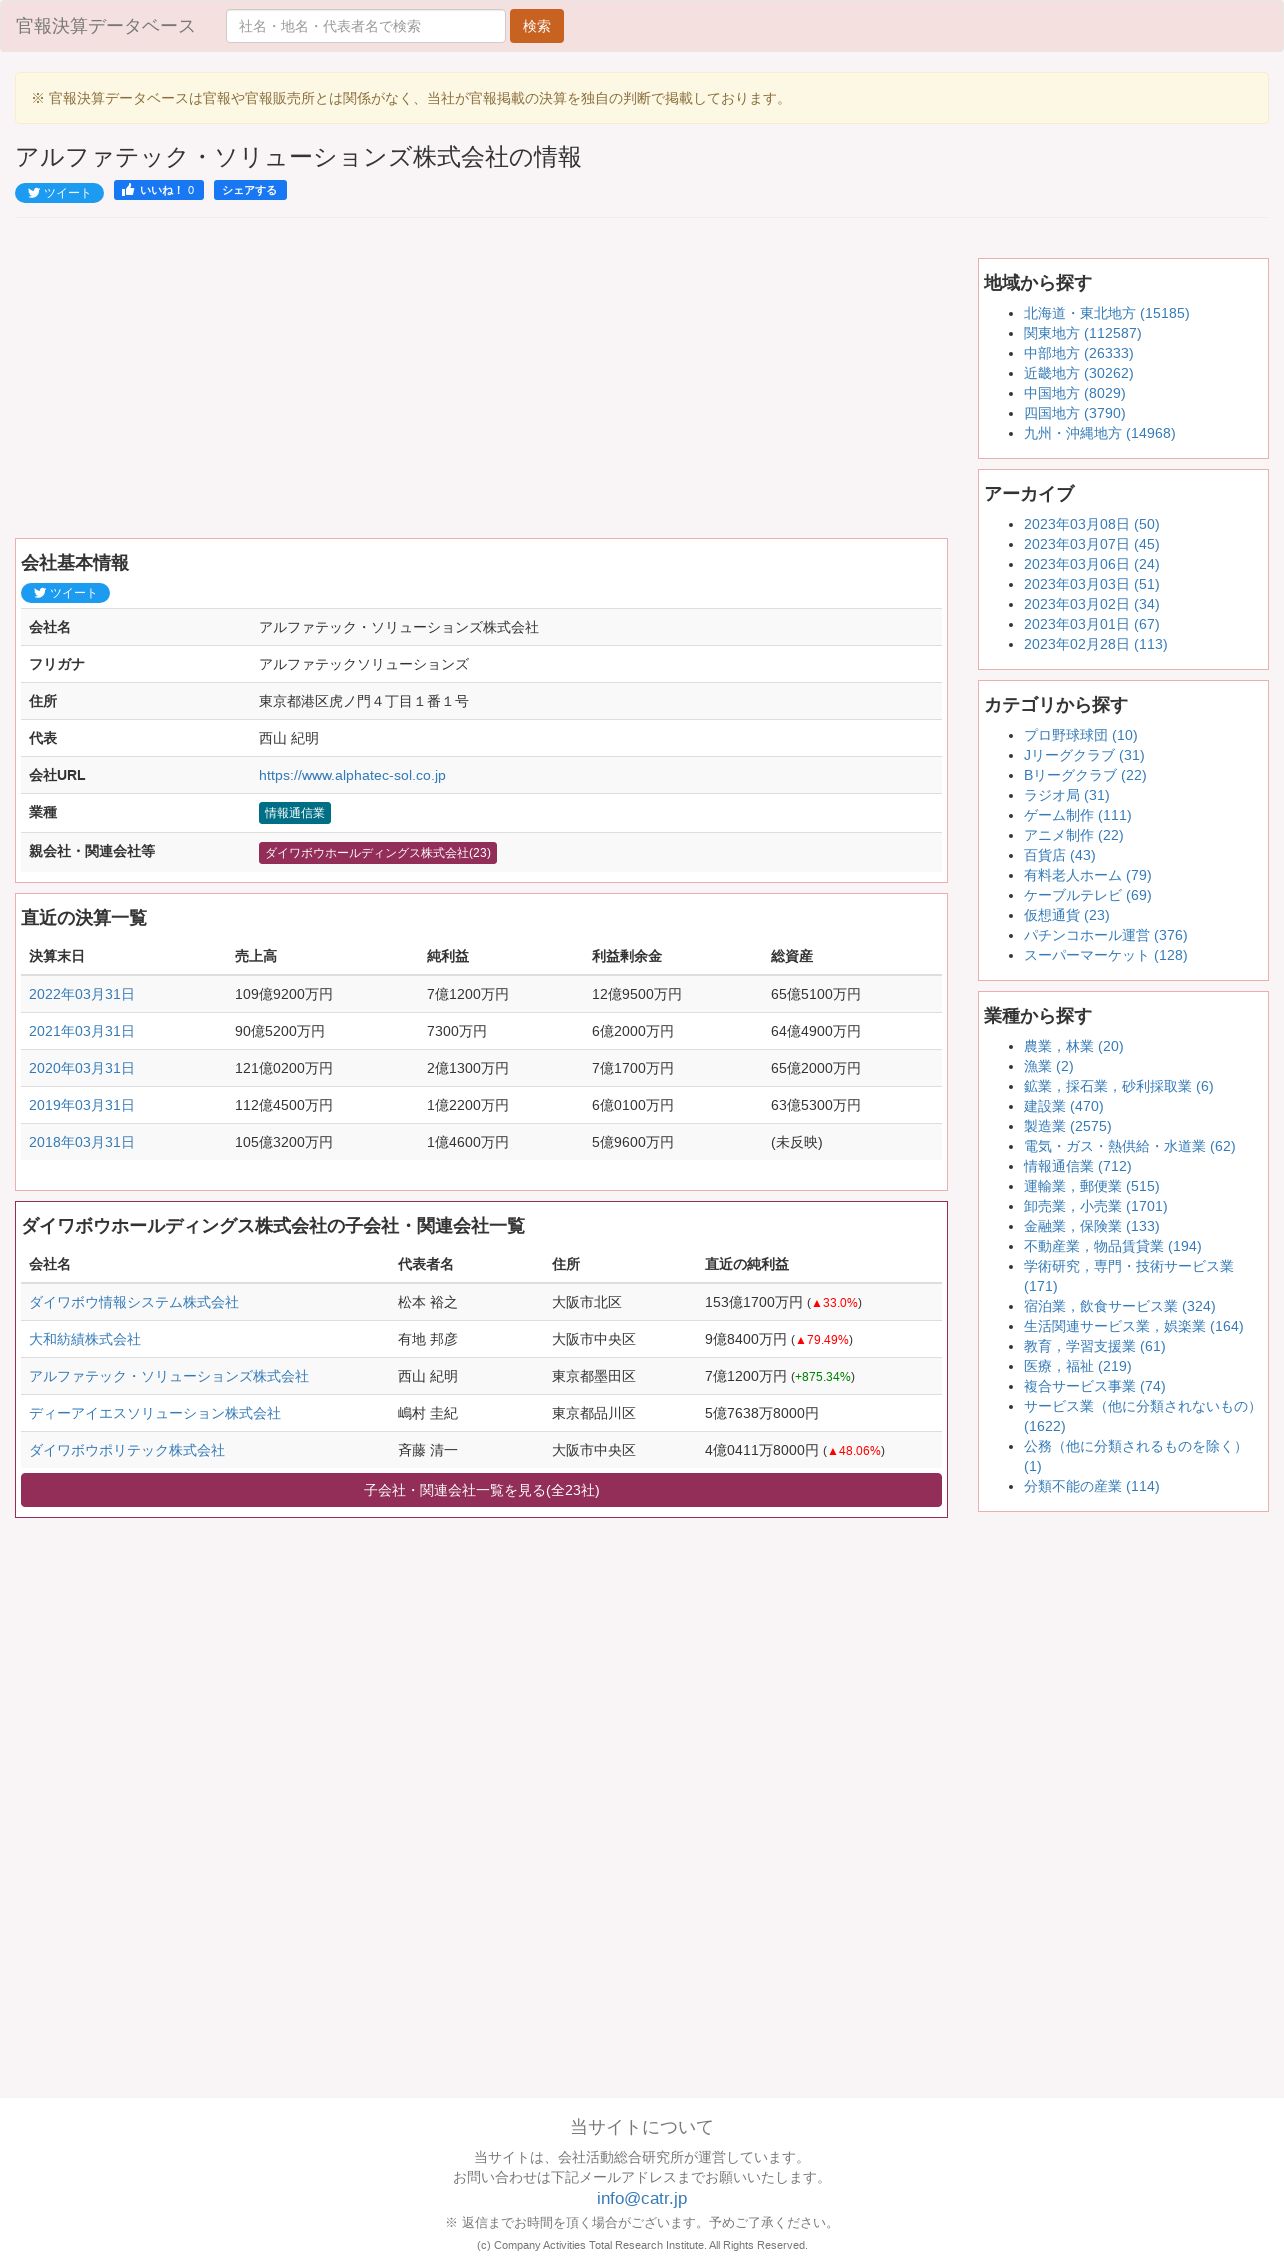Open industry 金融業，保険業 (133)
The height and width of the screenshot is (2263, 1284).
[1091, 1226]
